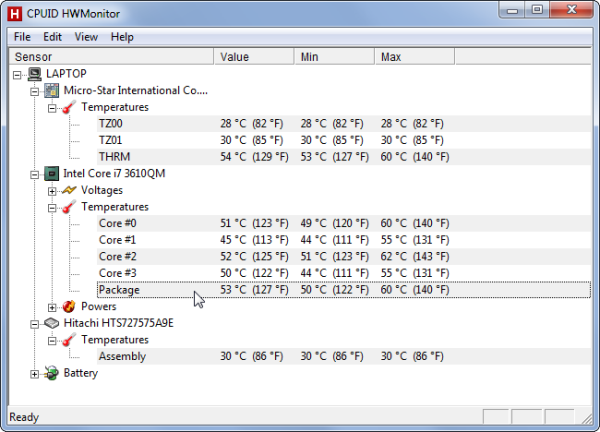The height and width of the screenshot is (432, 600).
Task: Open the File menu
Action: (x=22, y=37)
